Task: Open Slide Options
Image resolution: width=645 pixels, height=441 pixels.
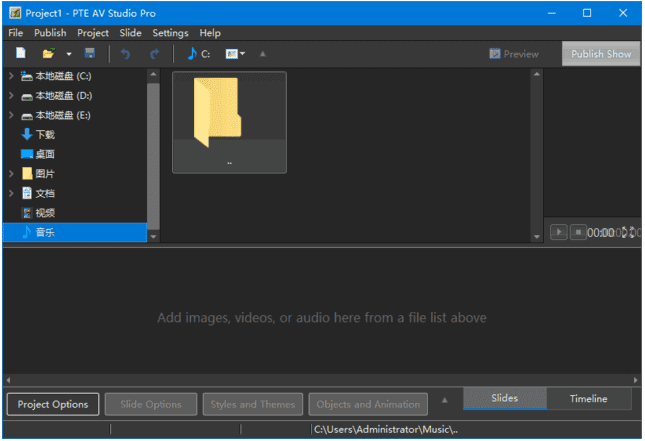Action: [151, 404]
